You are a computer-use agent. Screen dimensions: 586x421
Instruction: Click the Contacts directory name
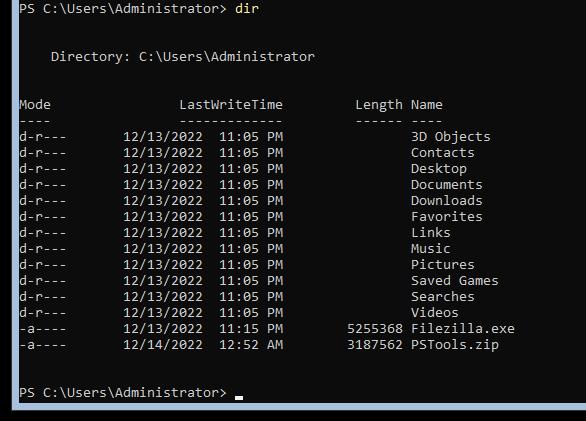[442, 153]
